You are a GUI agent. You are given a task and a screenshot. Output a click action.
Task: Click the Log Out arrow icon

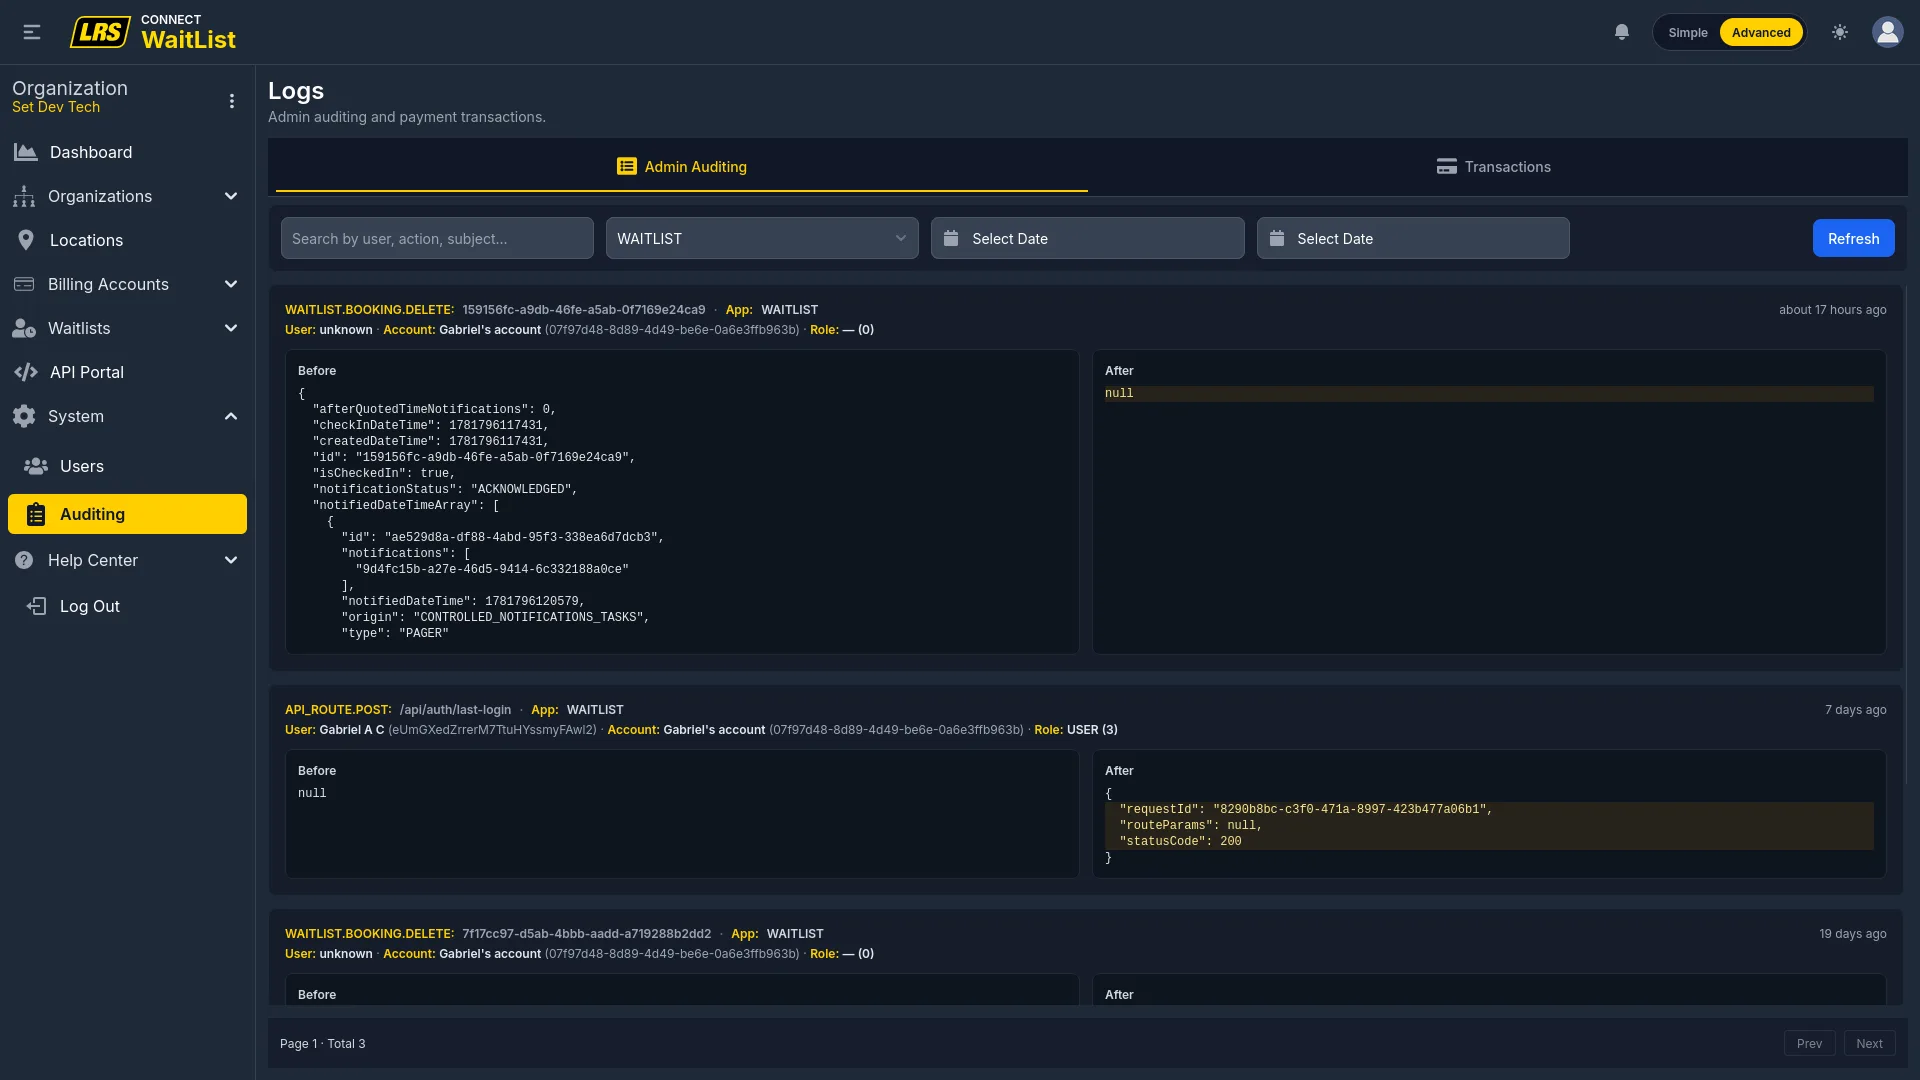[x=36, y=606]
